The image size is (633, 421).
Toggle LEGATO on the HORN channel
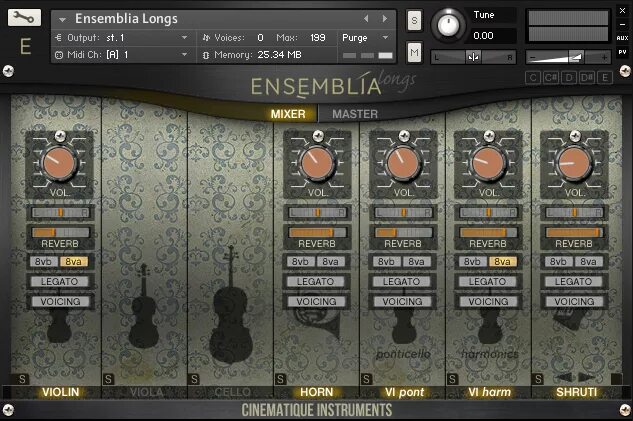tap(316, 281)
